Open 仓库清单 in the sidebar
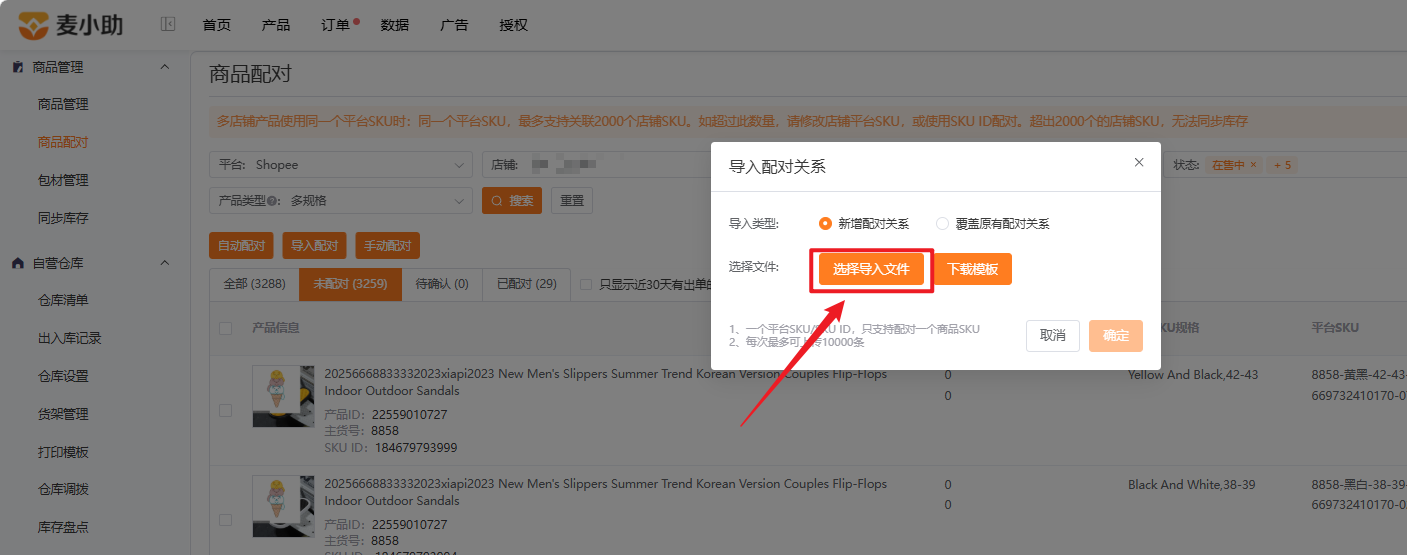Viewport: 1407px width, 555px height. 63,300
